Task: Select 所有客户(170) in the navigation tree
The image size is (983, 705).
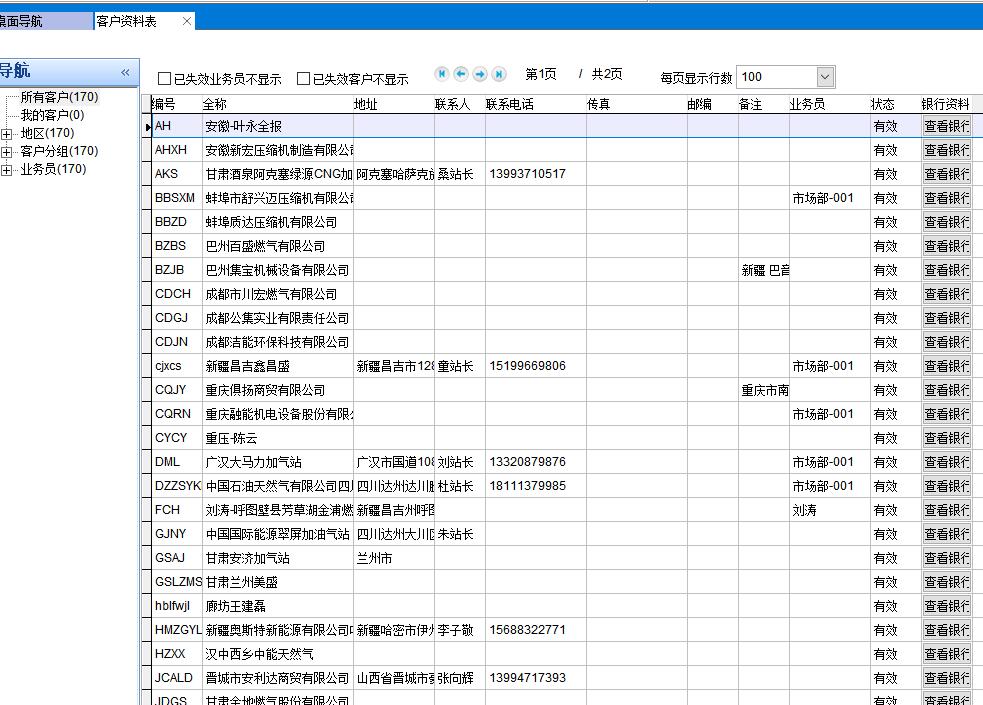Action: click(59, 97)
